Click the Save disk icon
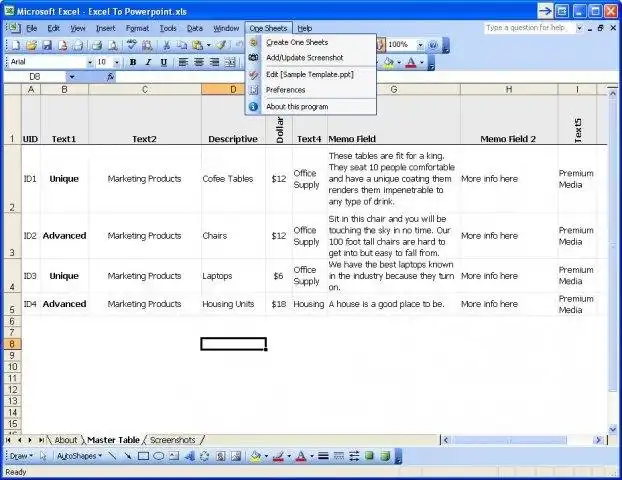Screen dimensions: 622x480 pyautogui.click(x=47, y=45)
